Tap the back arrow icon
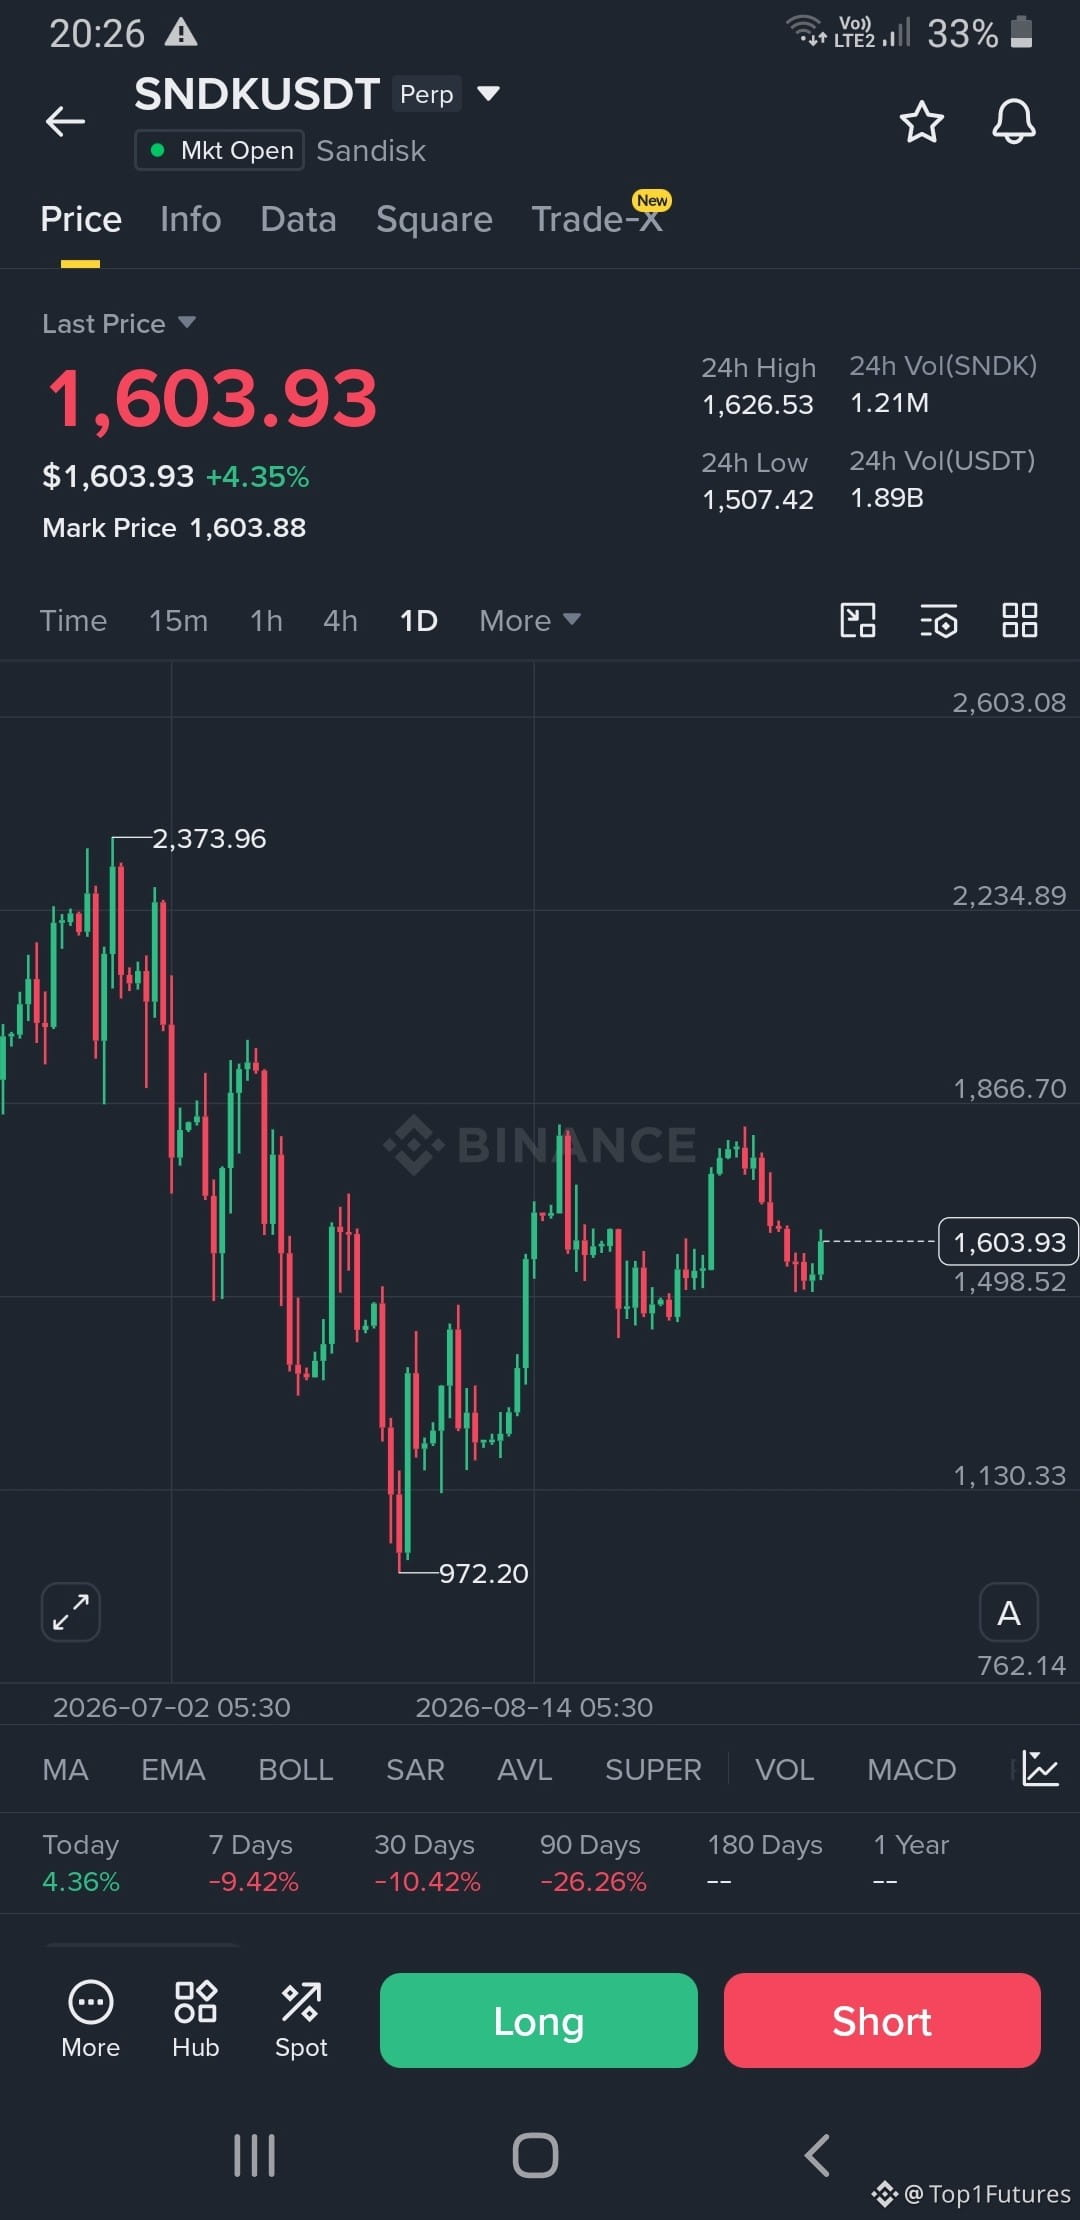The height and width of the screenshot is (2220, 1080). click(65, 122)
